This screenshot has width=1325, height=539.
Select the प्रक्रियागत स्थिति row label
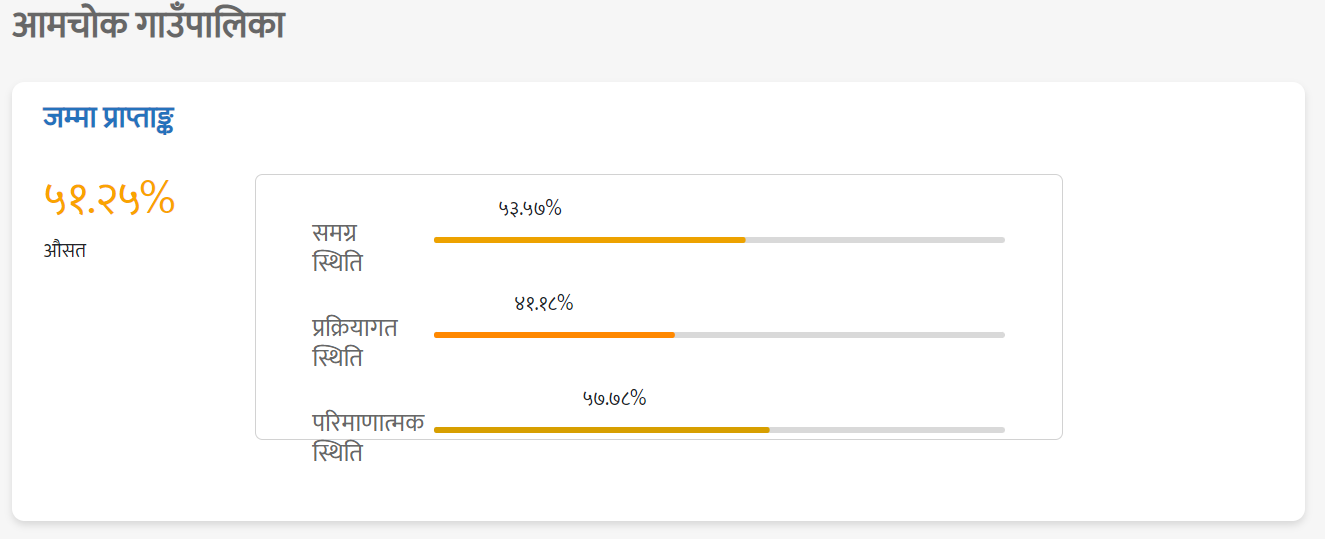[x=354, y=342]
